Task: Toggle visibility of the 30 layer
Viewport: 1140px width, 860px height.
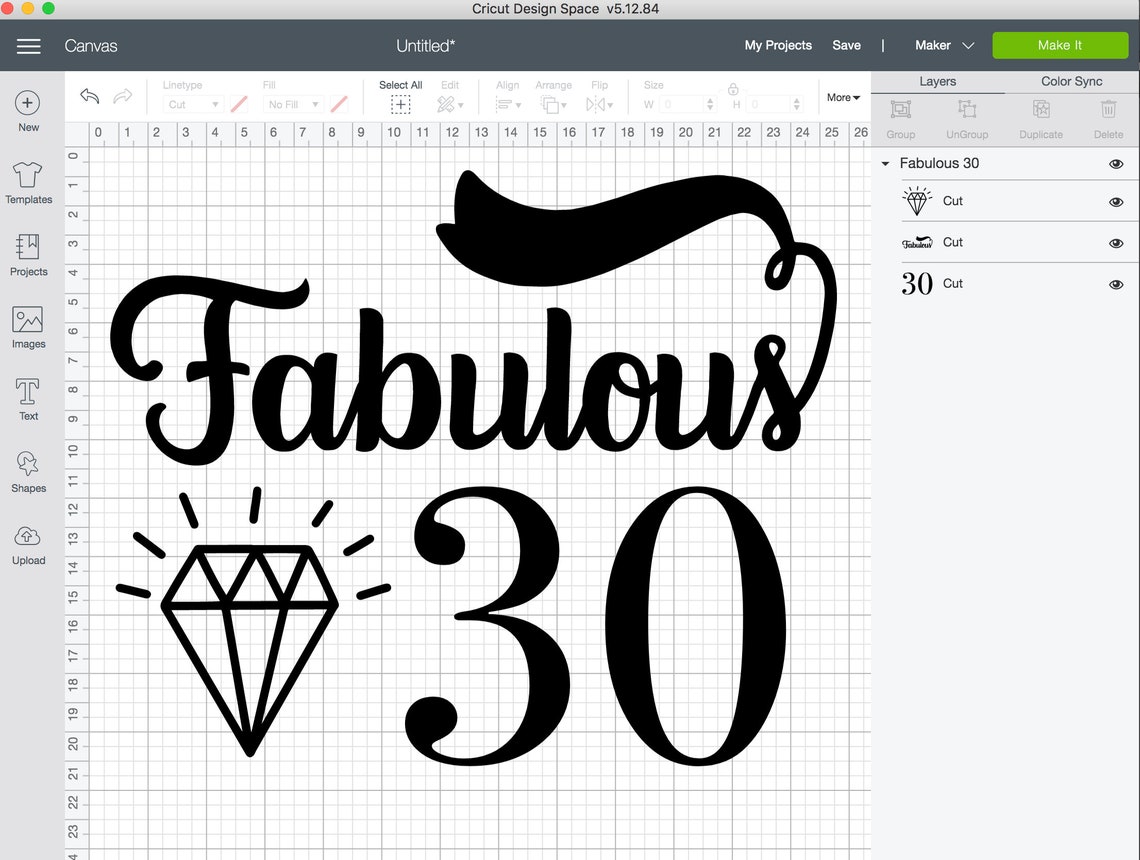Action: tap(1115, 284)
